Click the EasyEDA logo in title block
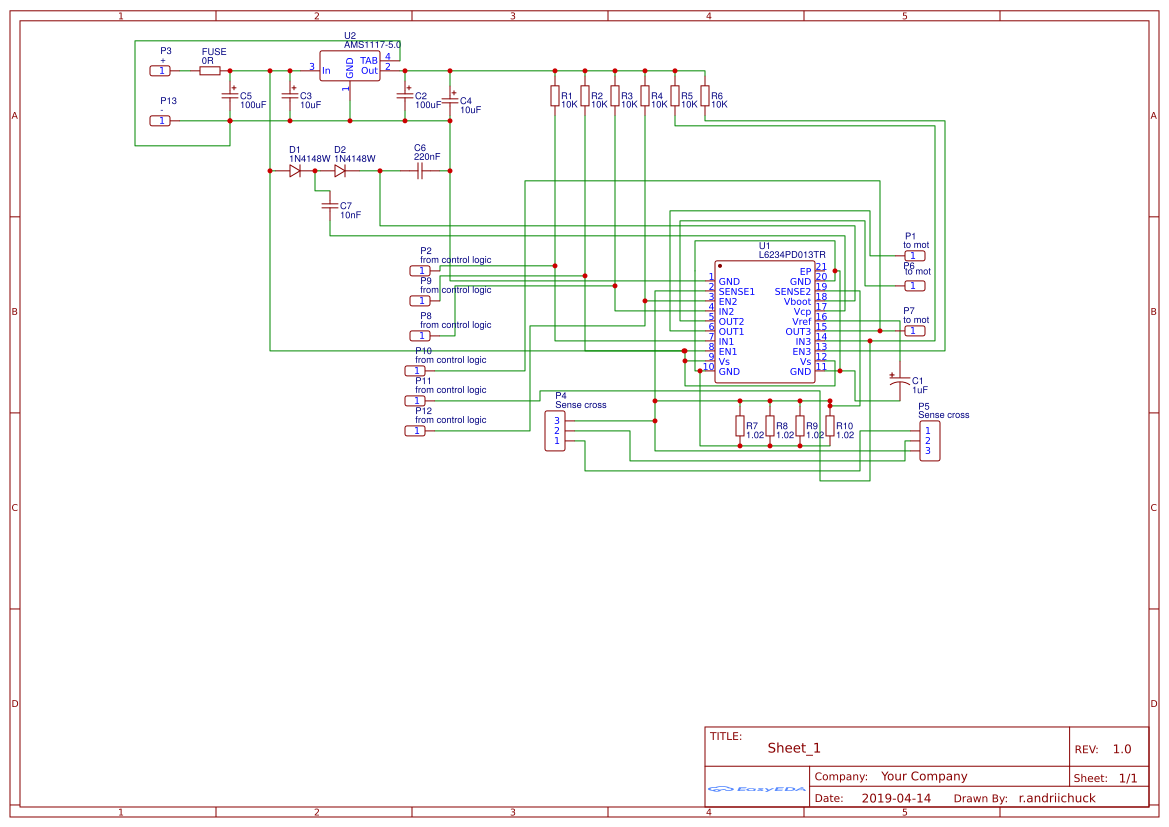 click(x=756, y=788)
